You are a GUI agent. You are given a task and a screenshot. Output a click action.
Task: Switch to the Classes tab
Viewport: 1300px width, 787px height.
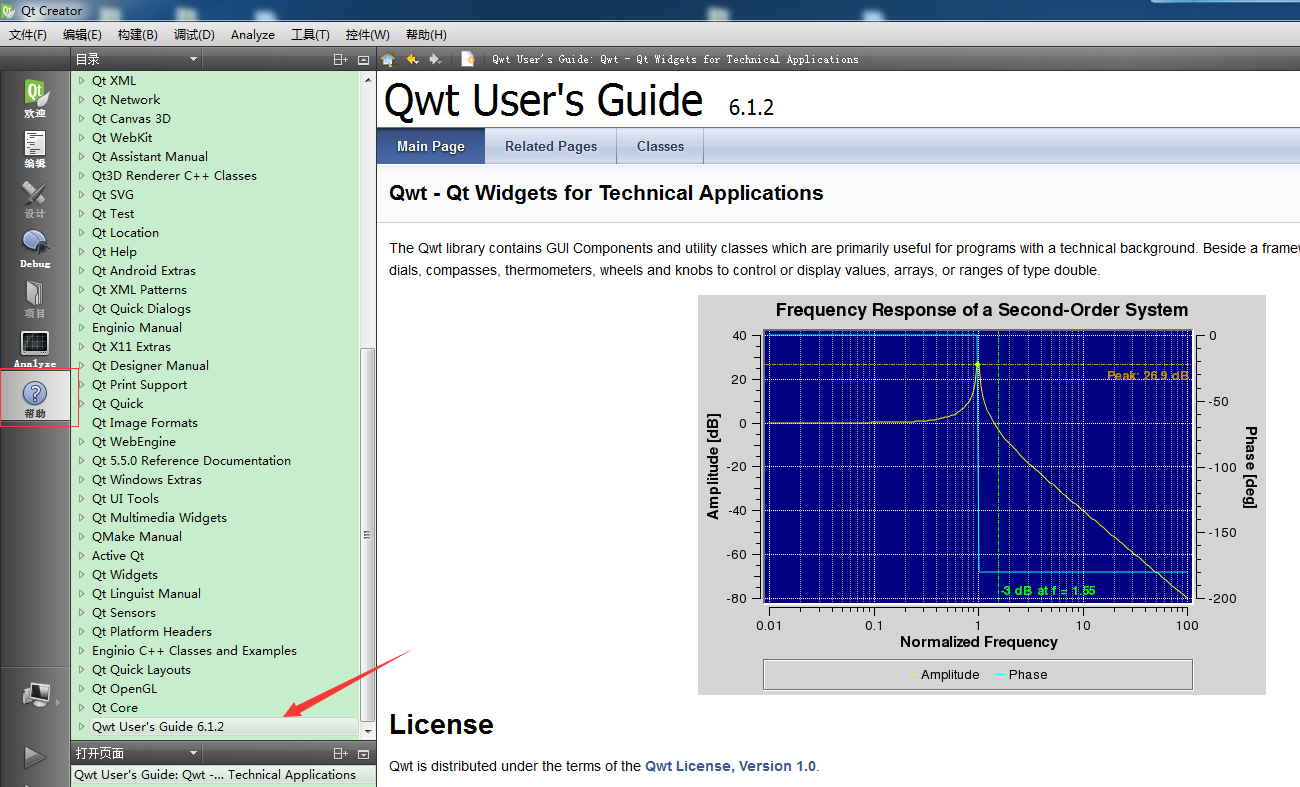(660, 146)
